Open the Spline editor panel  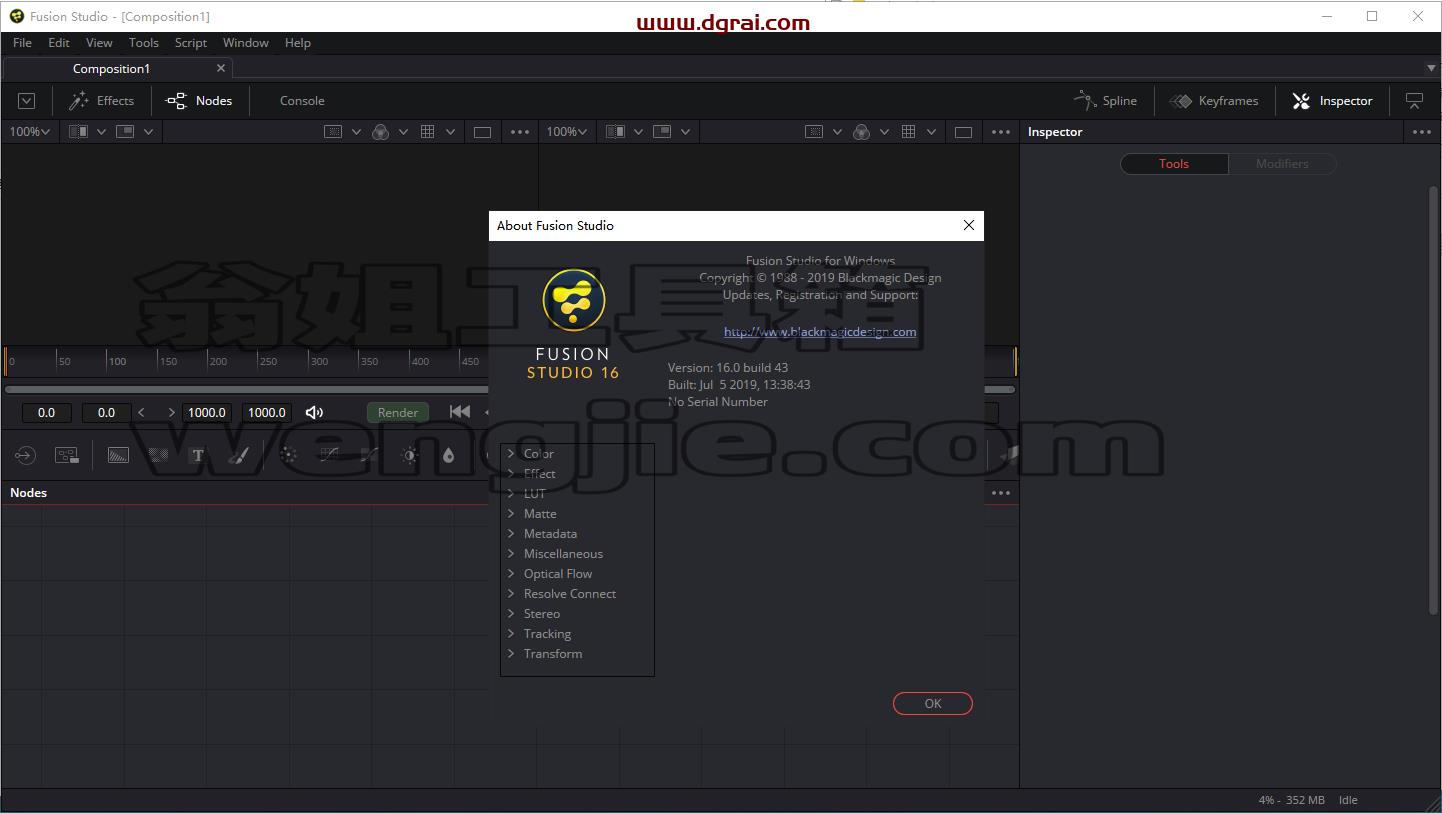pos(1105,101)
